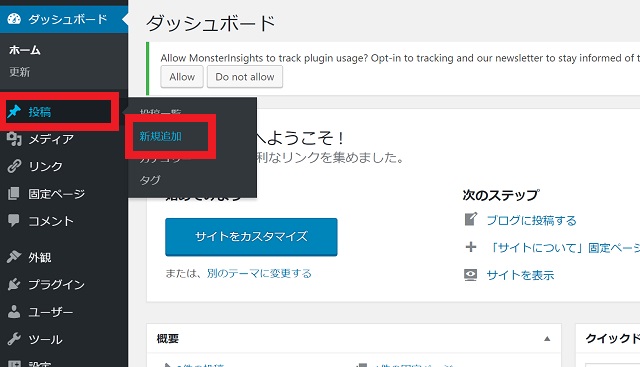This screenshot has width=640, height=367.
Task: Click the Users person icon
Action: [14, 311]
